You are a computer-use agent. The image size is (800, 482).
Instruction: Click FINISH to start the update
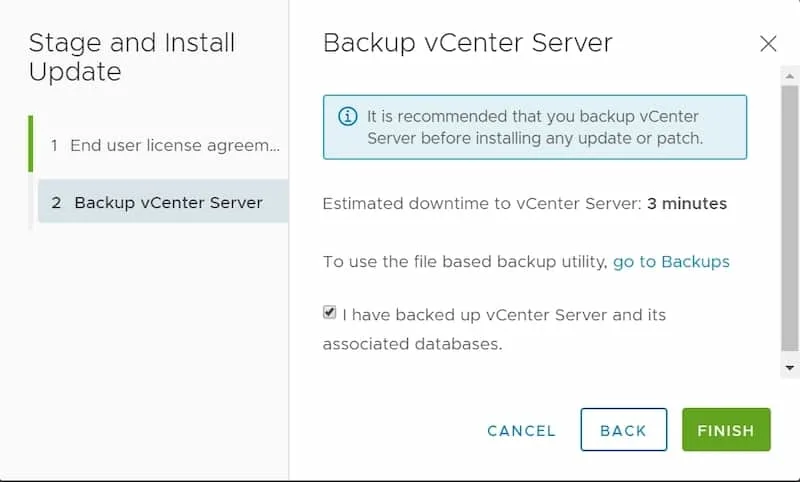point(726,429)
